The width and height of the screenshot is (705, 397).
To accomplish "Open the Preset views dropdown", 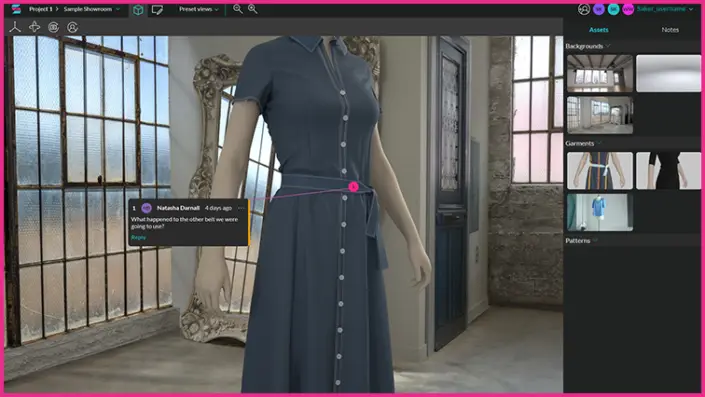I will tap(199, 9).
